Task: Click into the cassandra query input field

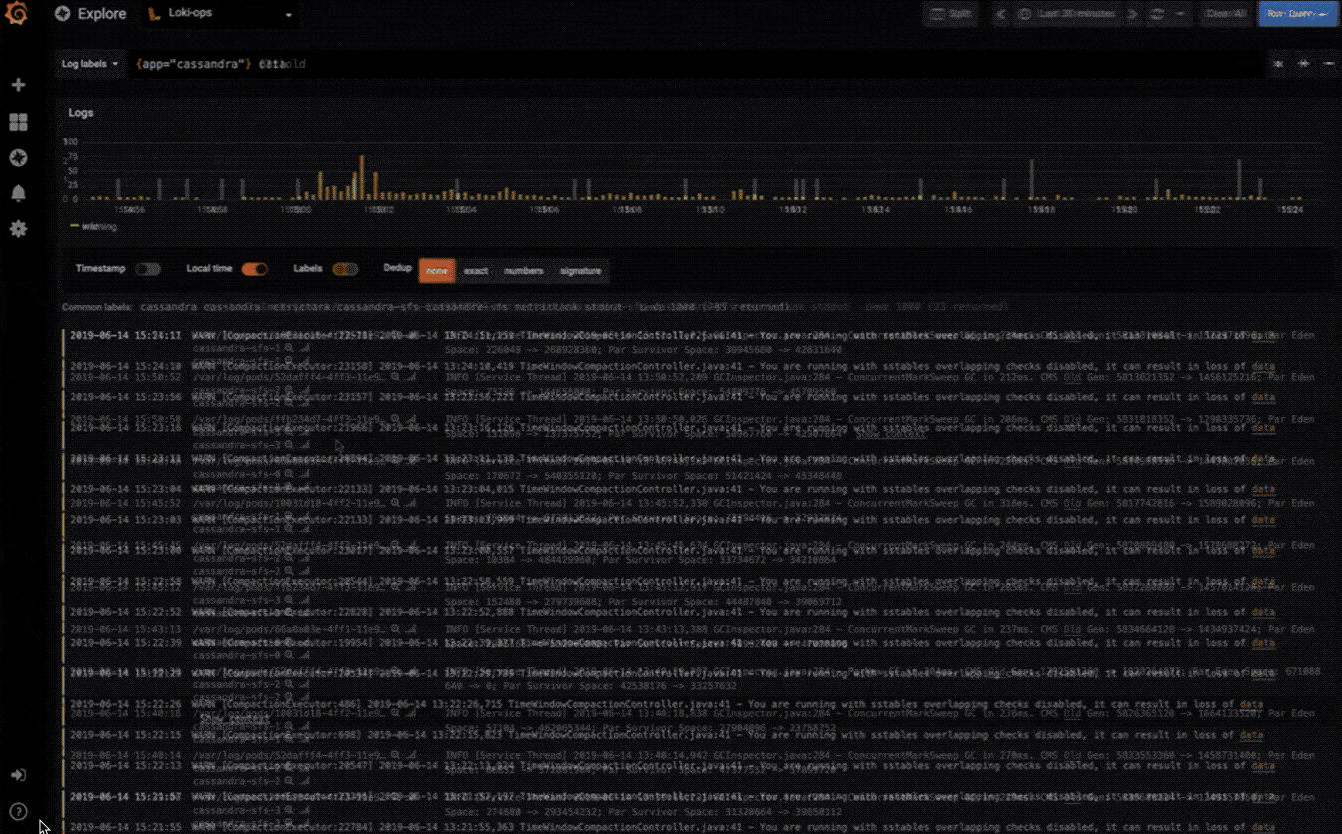Action: pos(695,64)
